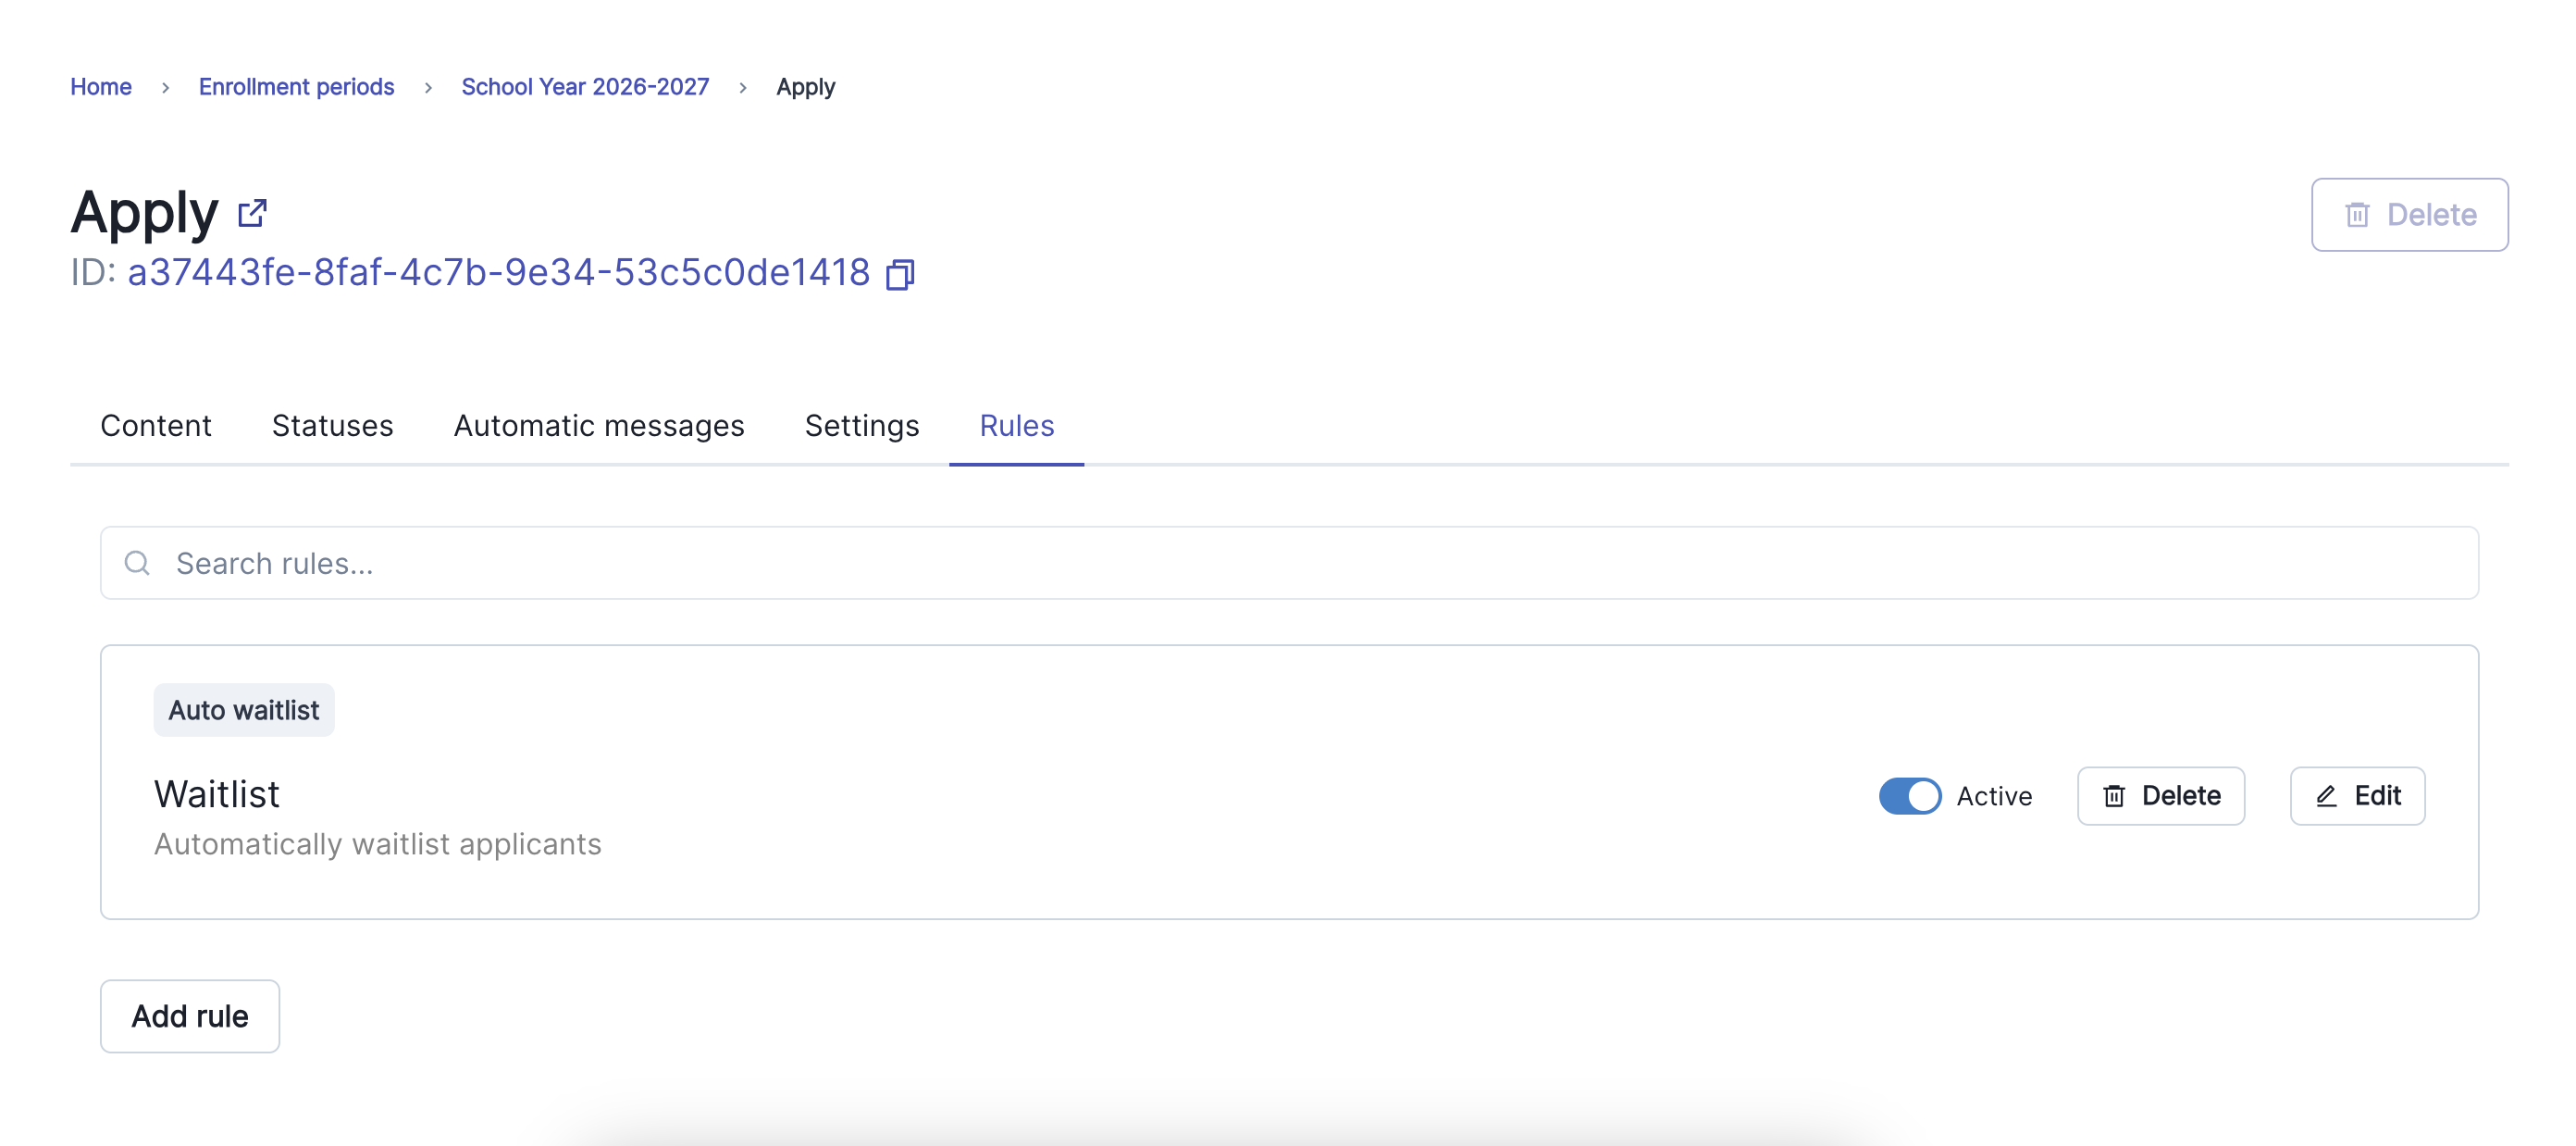The height and width of the screenshot is (1146, 2576).
Task: Select the Statuses tab
Action: (333, 426)
